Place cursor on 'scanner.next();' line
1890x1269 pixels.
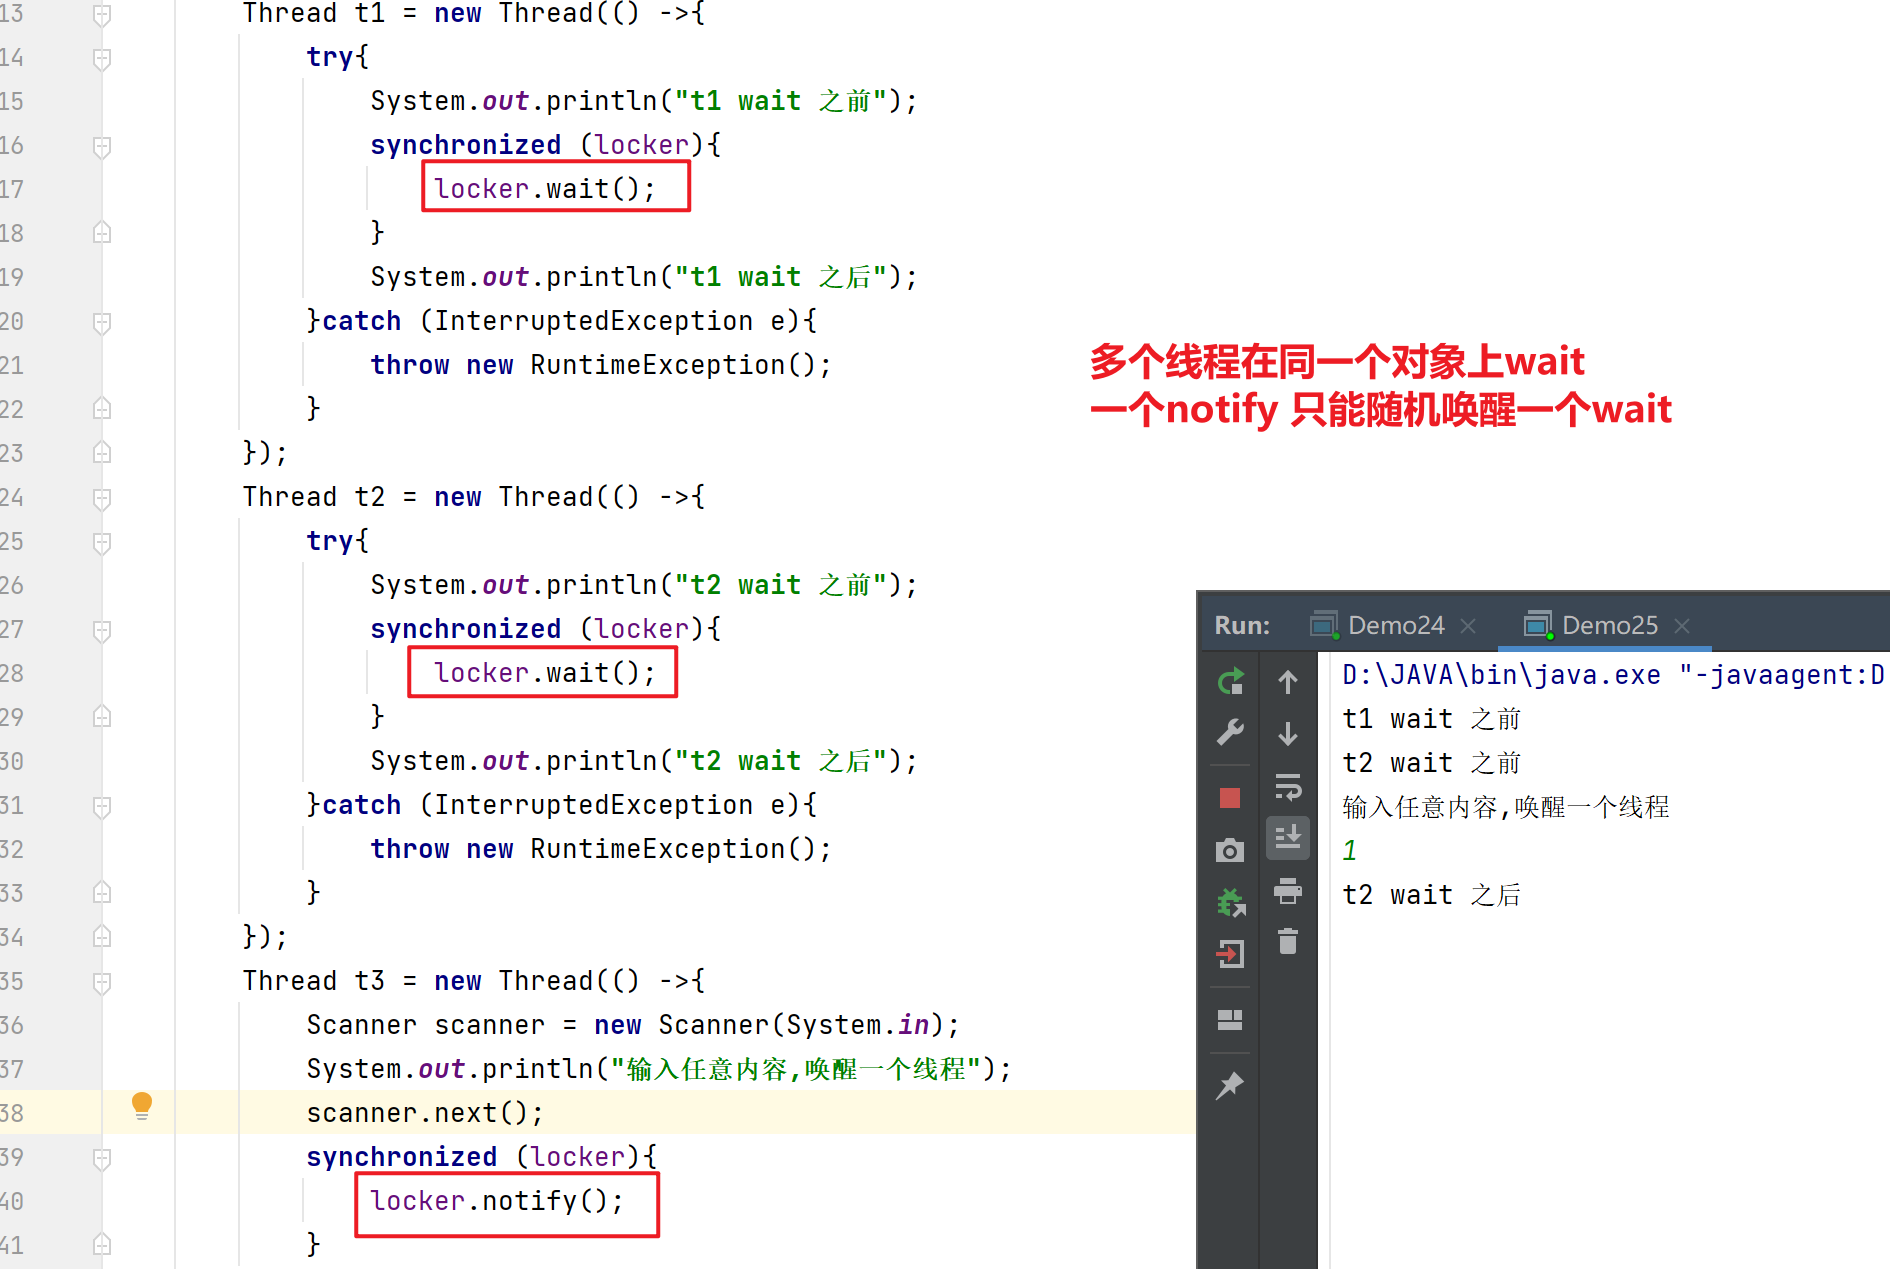coord(425,1113)
